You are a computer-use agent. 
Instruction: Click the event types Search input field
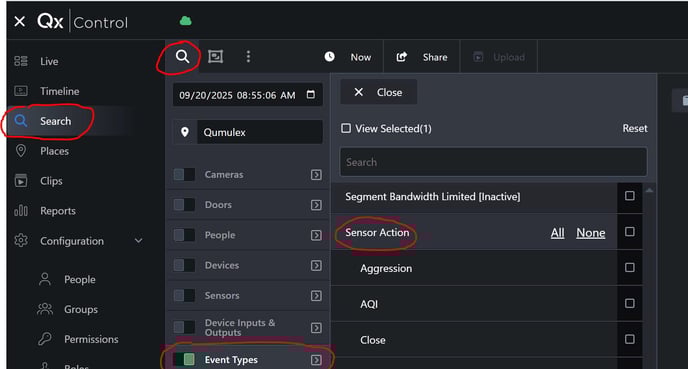493,162
